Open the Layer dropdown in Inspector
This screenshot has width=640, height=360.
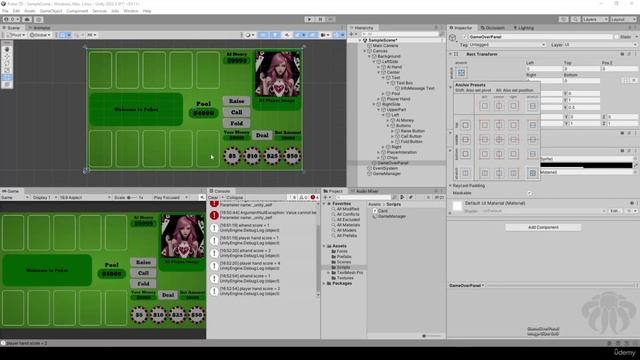click(x=600, y=45)
